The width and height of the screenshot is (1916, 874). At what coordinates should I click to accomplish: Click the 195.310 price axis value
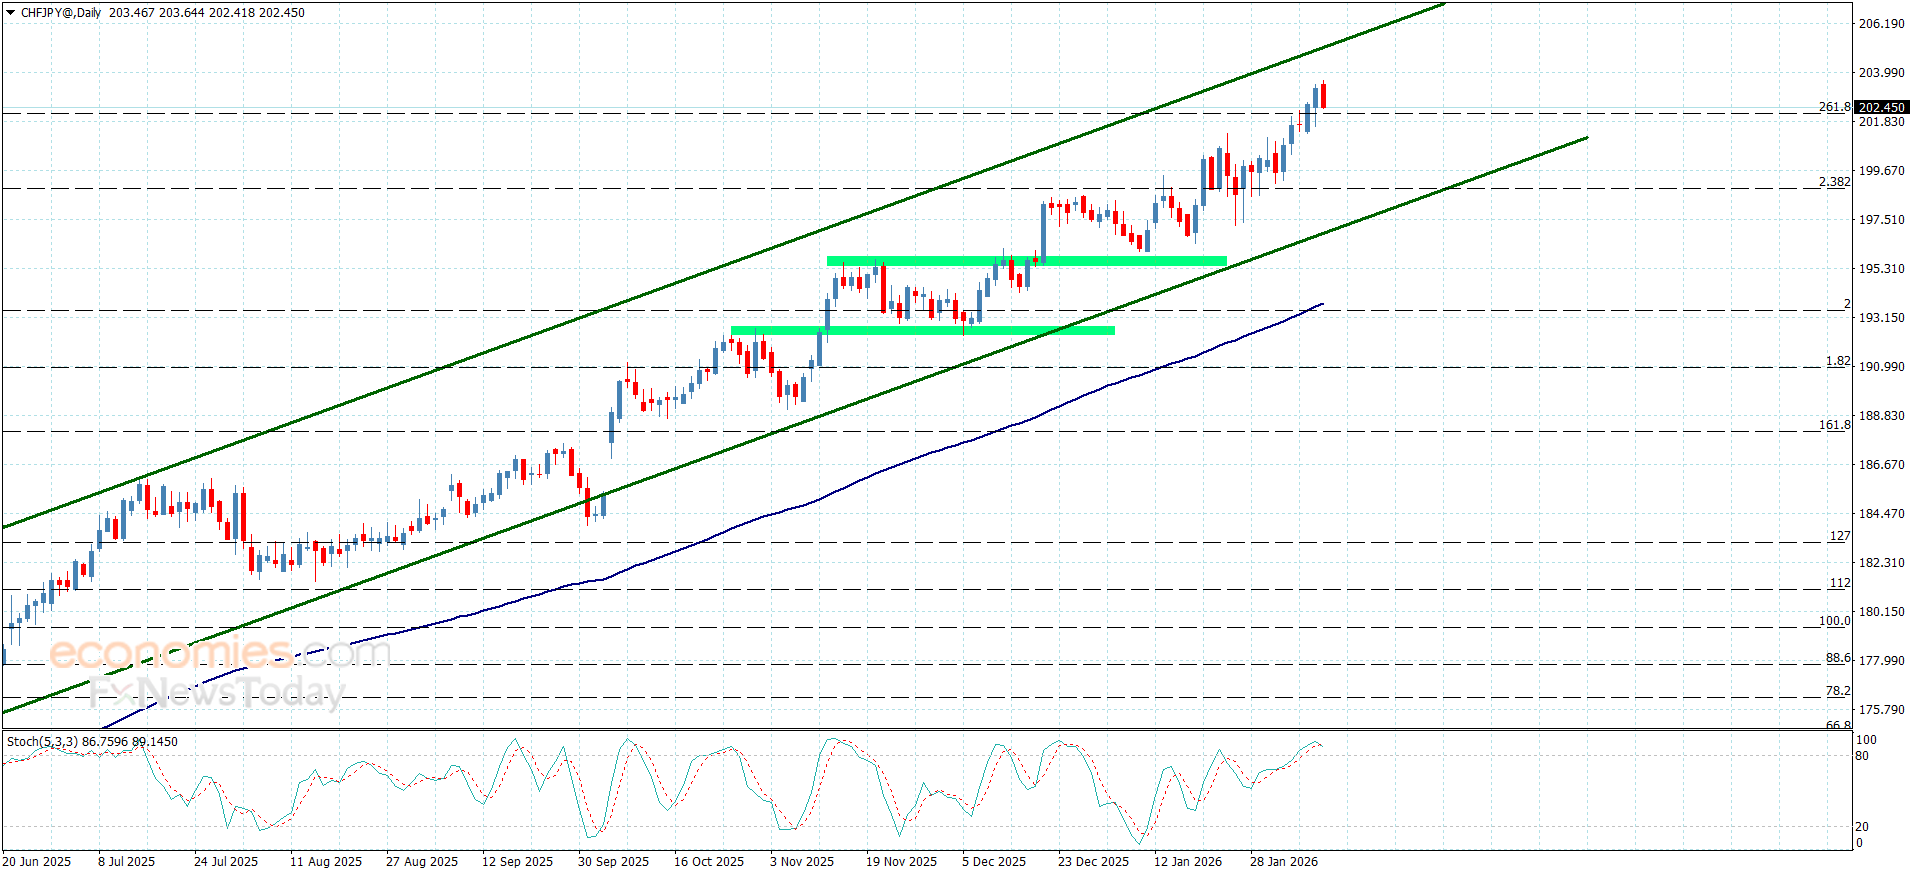1881,269
